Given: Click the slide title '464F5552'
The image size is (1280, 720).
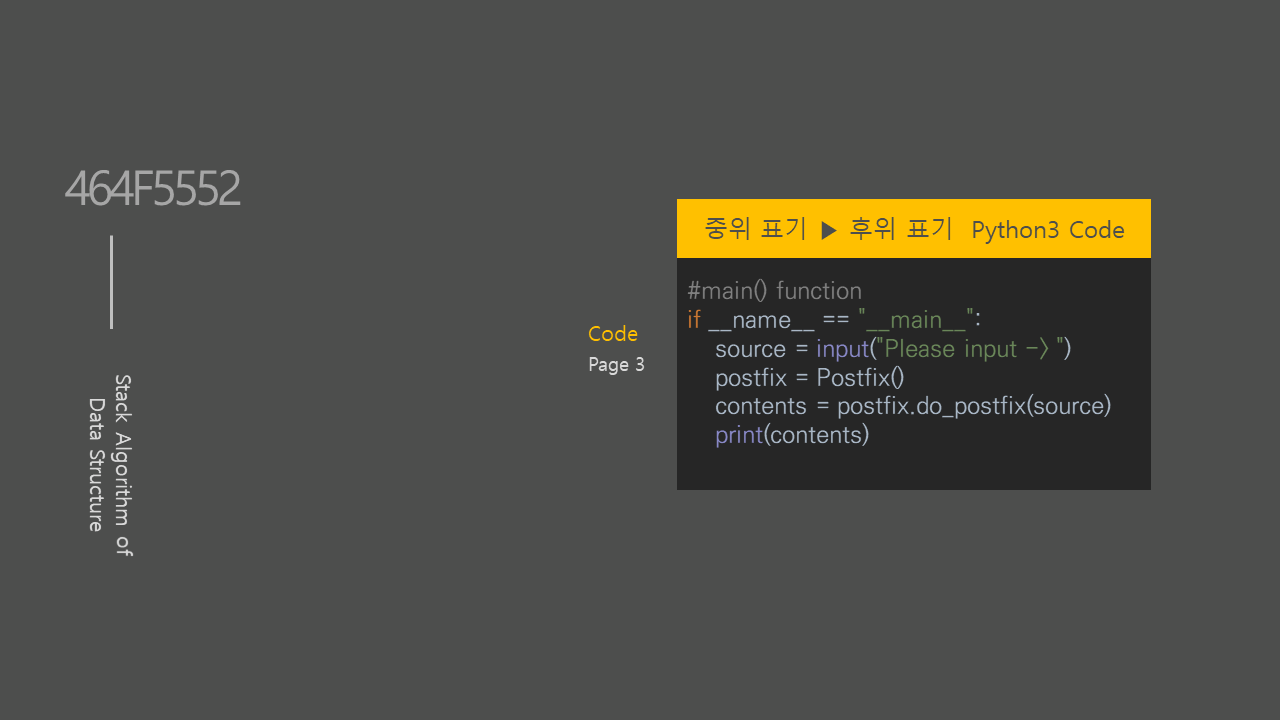Looking at the screenshot, I should (x=152, y=188).
